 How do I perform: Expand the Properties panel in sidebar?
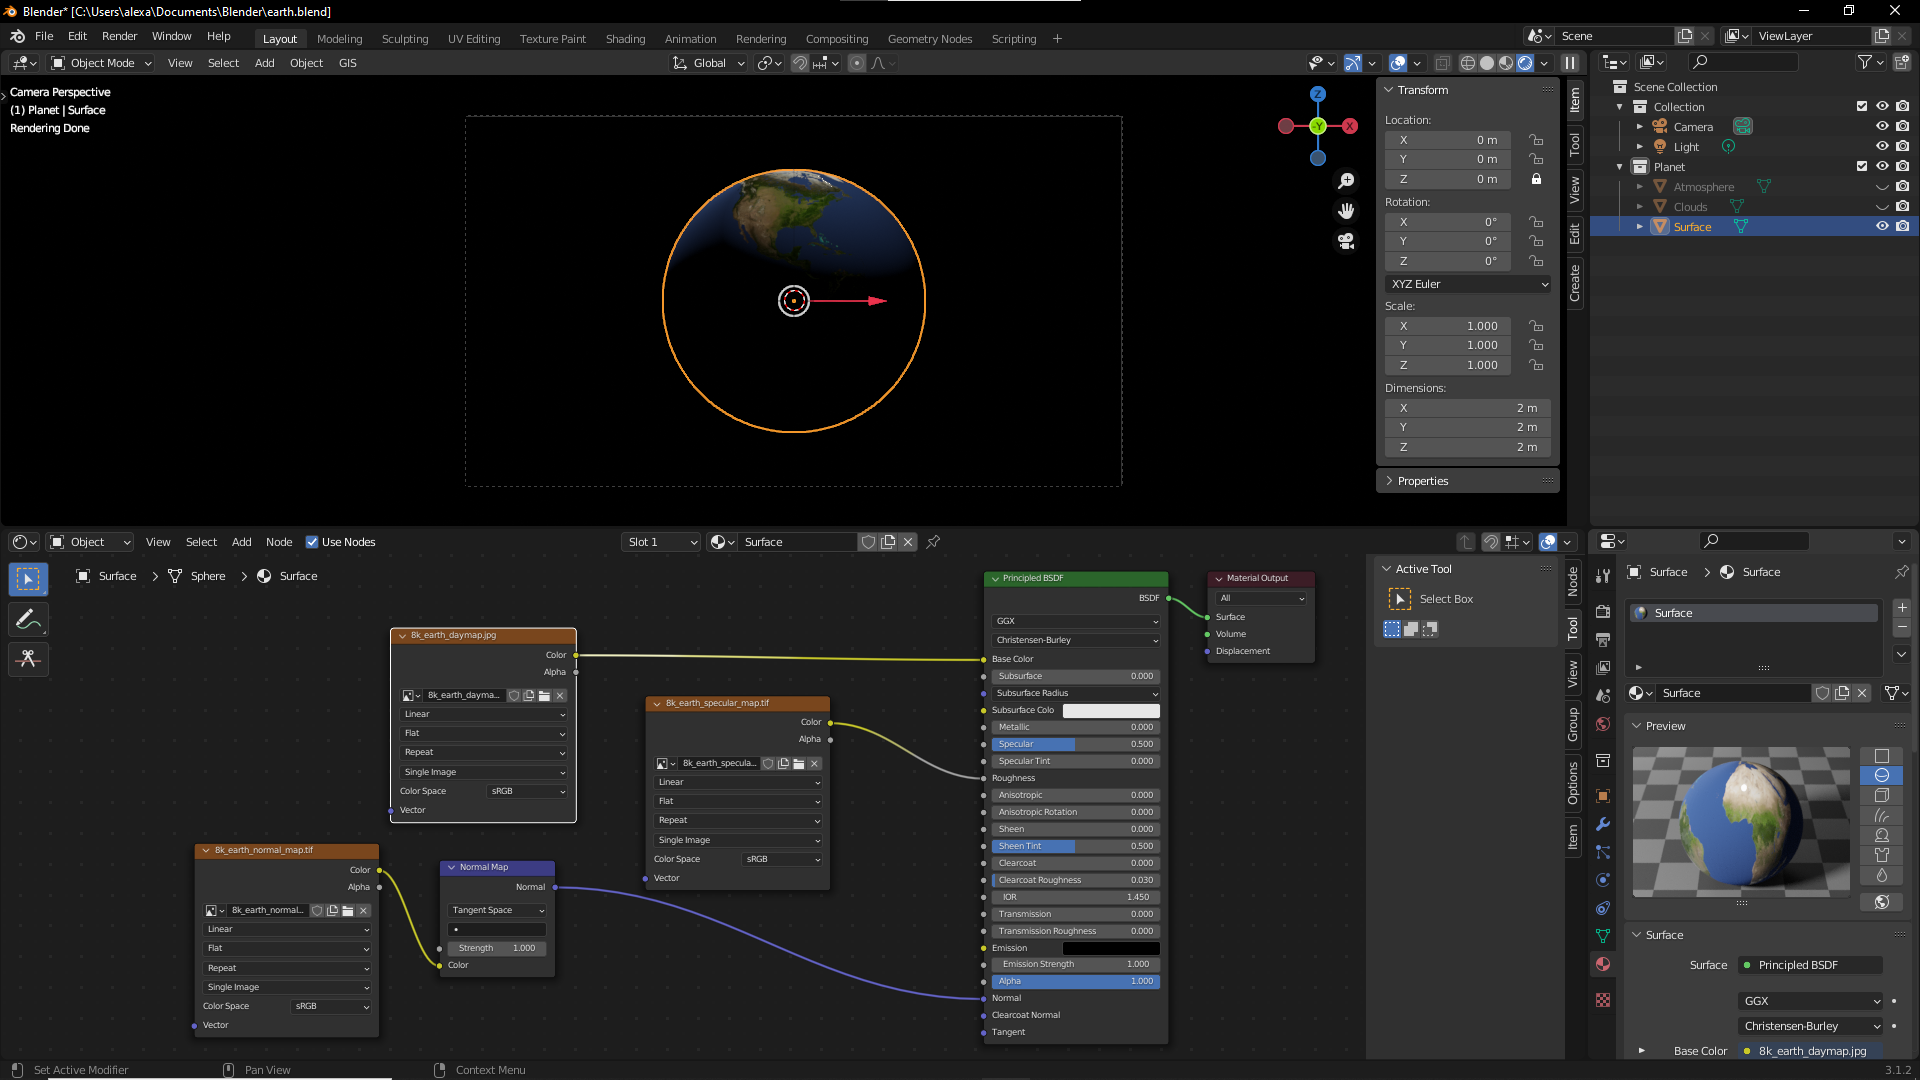point(1422,481)
